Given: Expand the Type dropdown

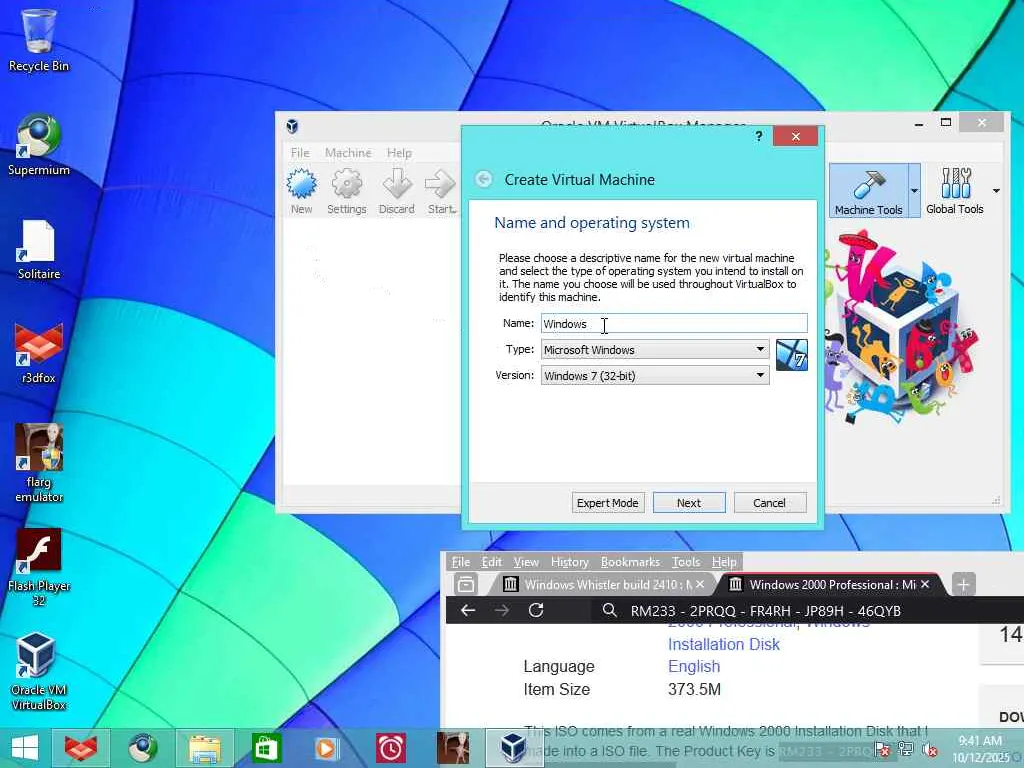Looking at the screenshot, I should click(760, 349).
